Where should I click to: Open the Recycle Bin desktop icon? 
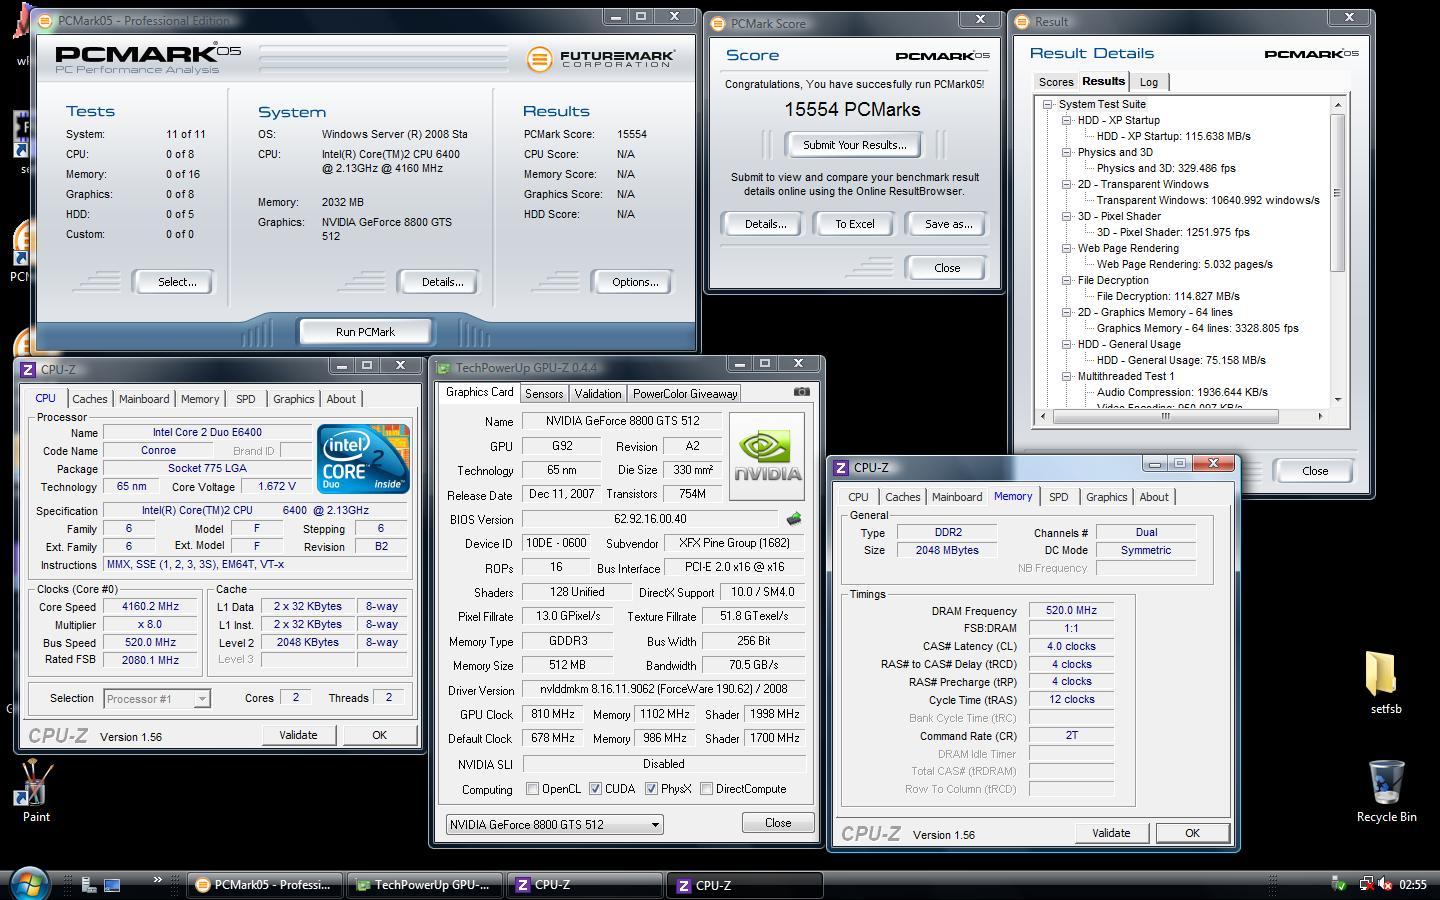pyautogui.click(x=1386, y=791)
